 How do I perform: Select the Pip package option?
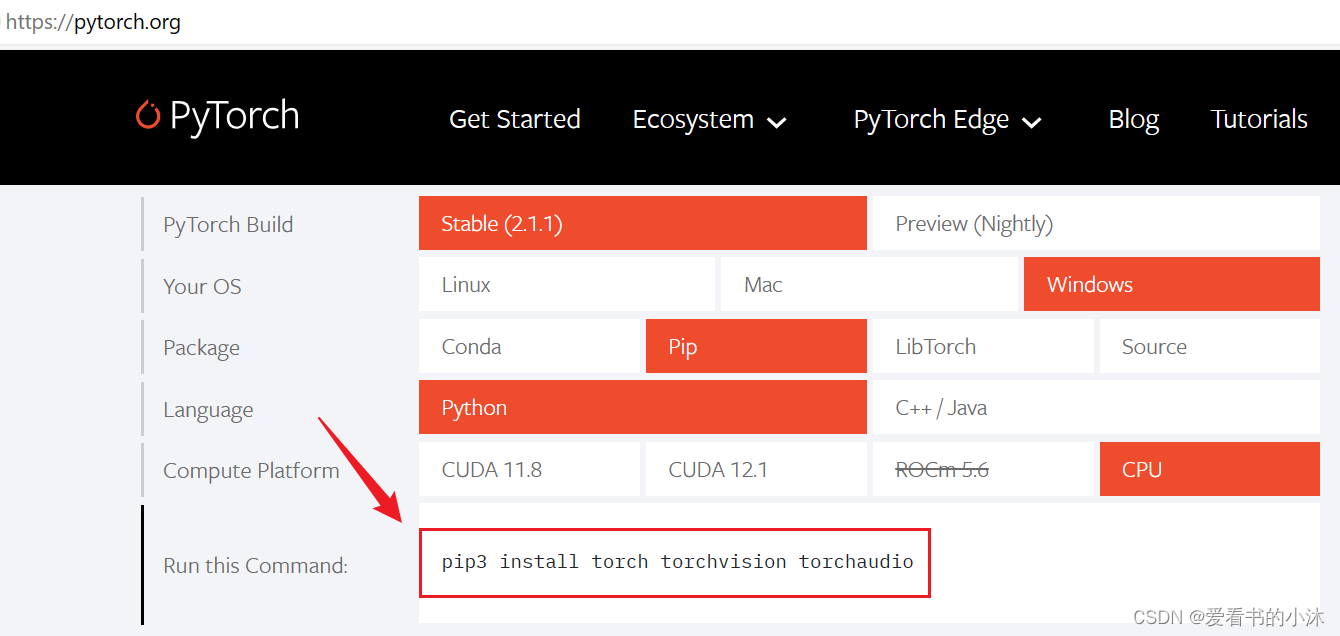pos(756,346)
